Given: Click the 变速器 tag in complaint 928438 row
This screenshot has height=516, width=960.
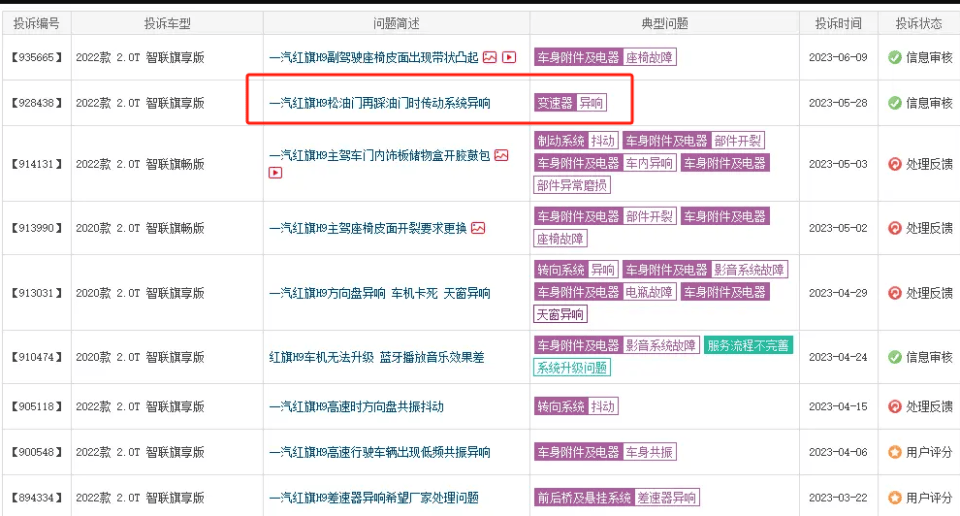Looking at the screenshot, I should click(x=555, y=103).
